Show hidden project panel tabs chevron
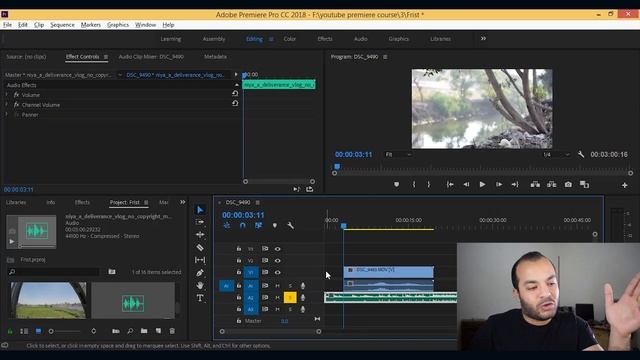640x360 pixels. 182,202
